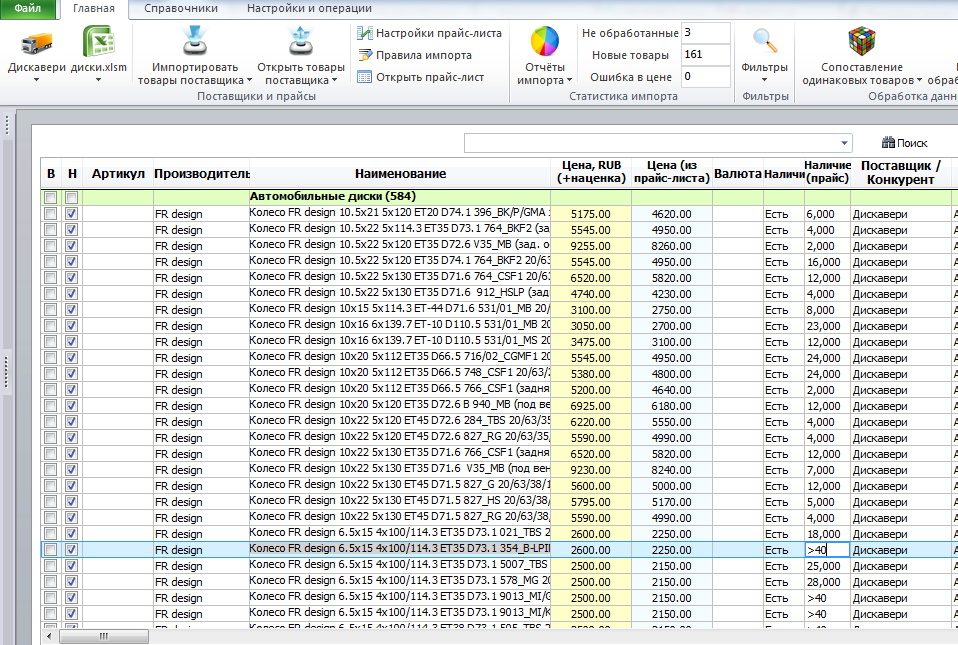This screenshot has height=645, width=958.
Task: Sort by Цена (из прайс-листа) column header
Action: 671,172
